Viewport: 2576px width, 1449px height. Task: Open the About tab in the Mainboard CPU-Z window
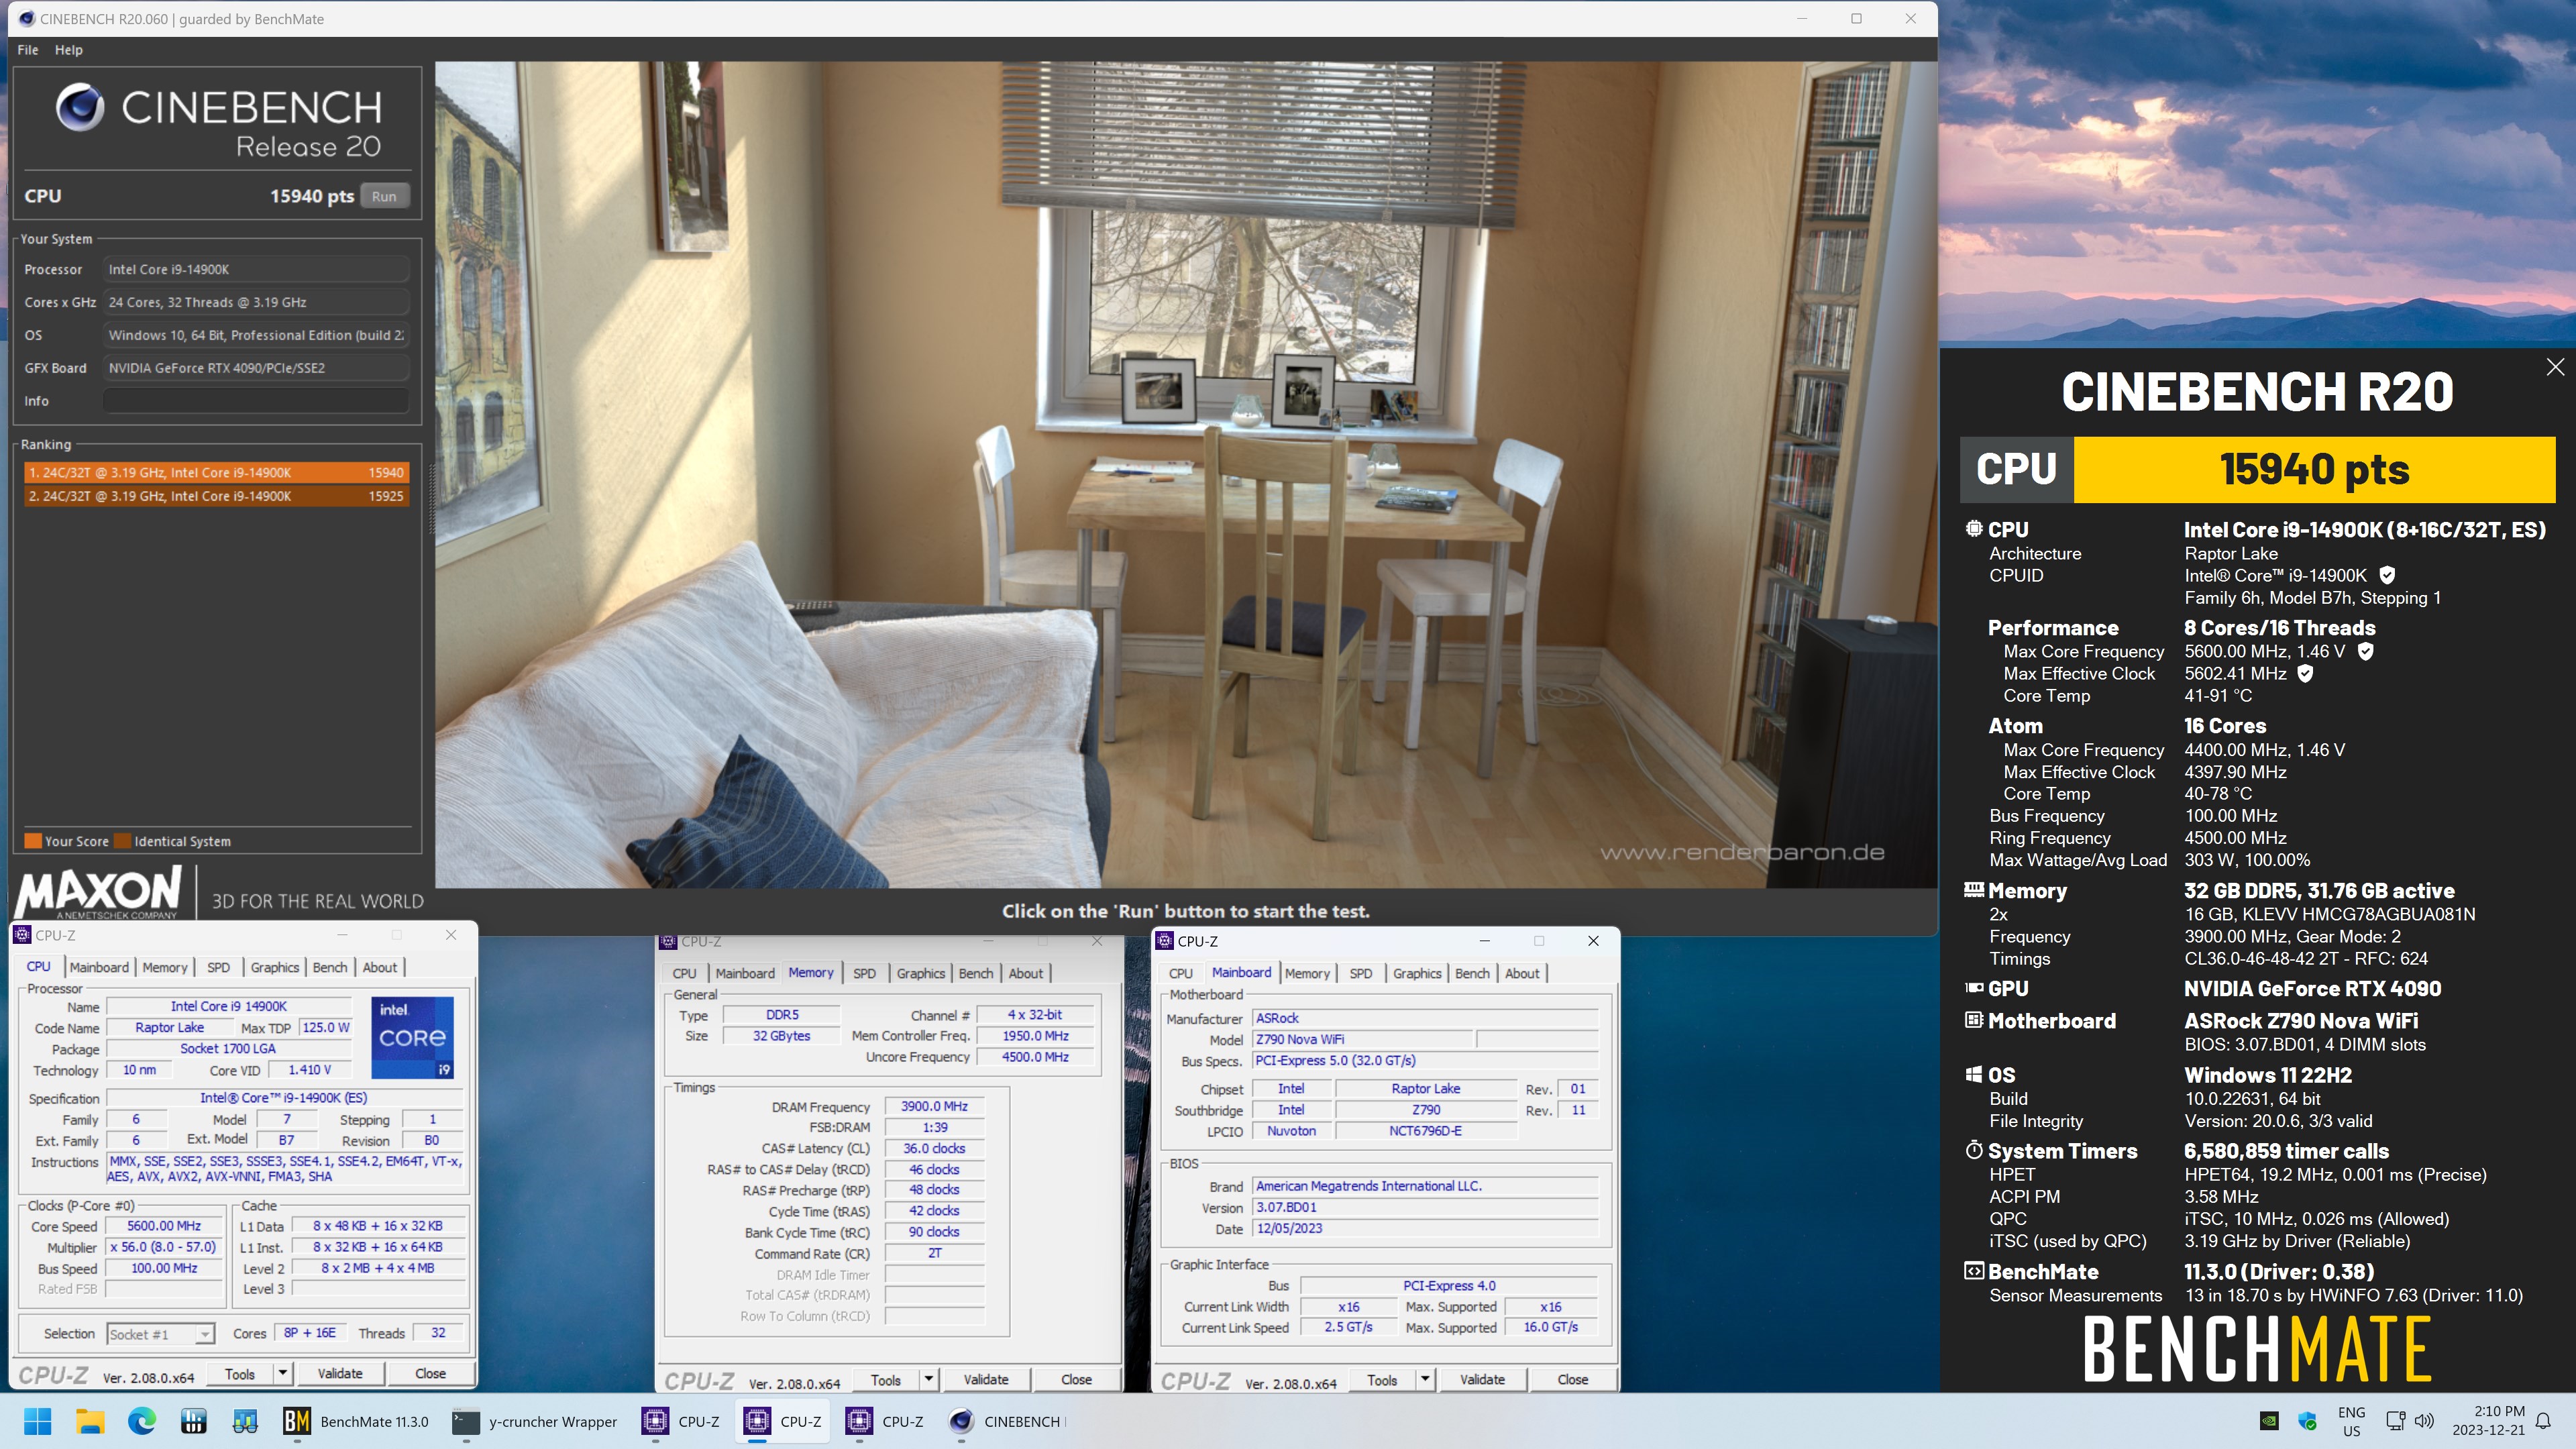click(1522, 973)
